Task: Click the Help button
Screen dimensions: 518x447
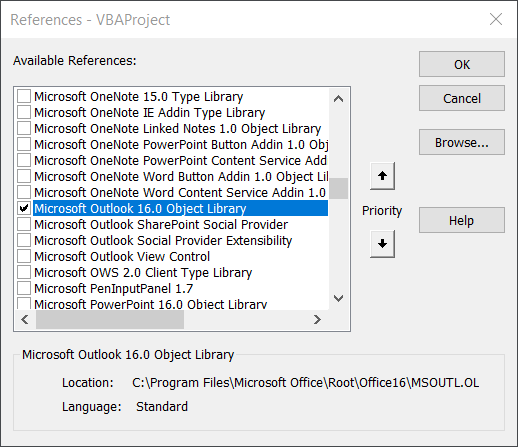Action: (462, 220)
